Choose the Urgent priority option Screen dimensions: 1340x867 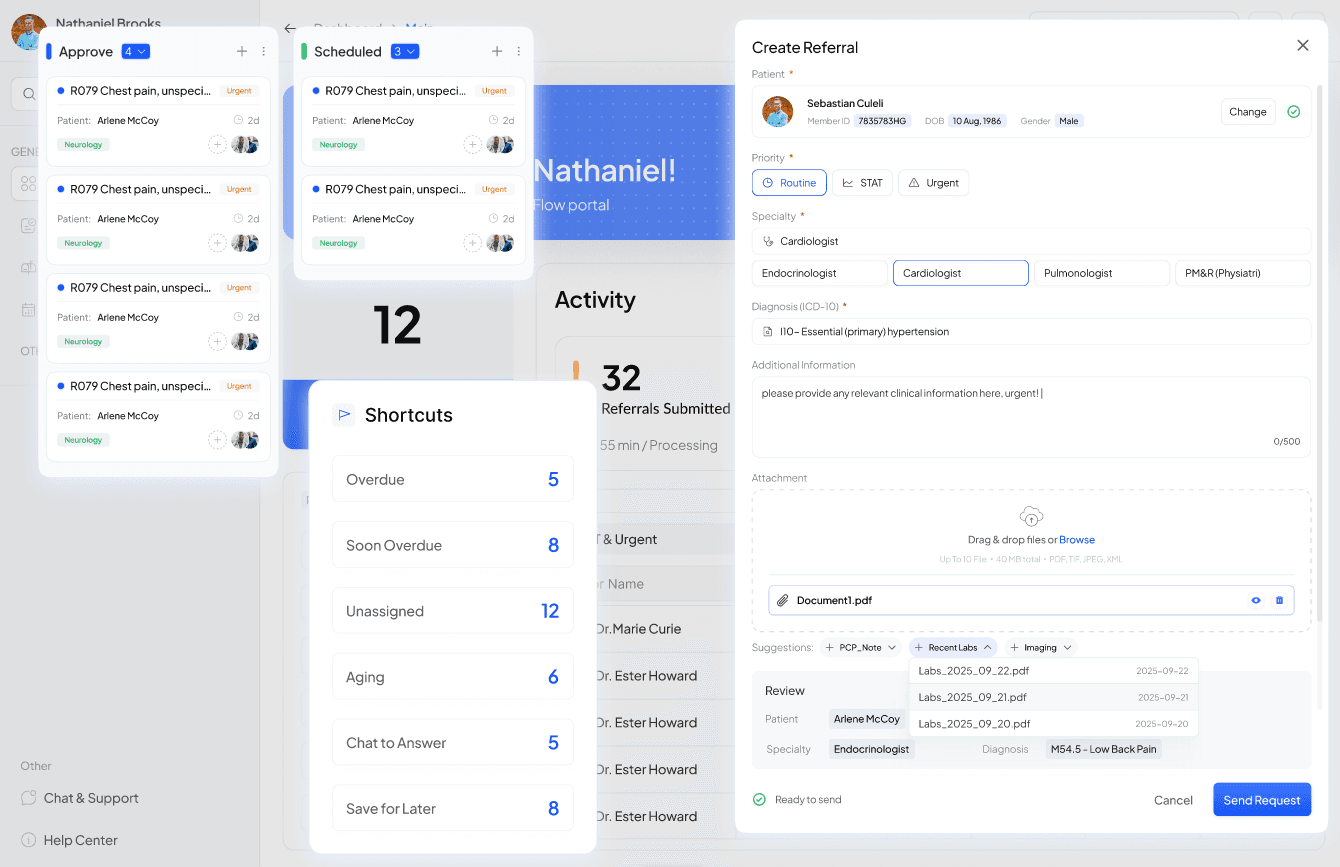[933, 183]
